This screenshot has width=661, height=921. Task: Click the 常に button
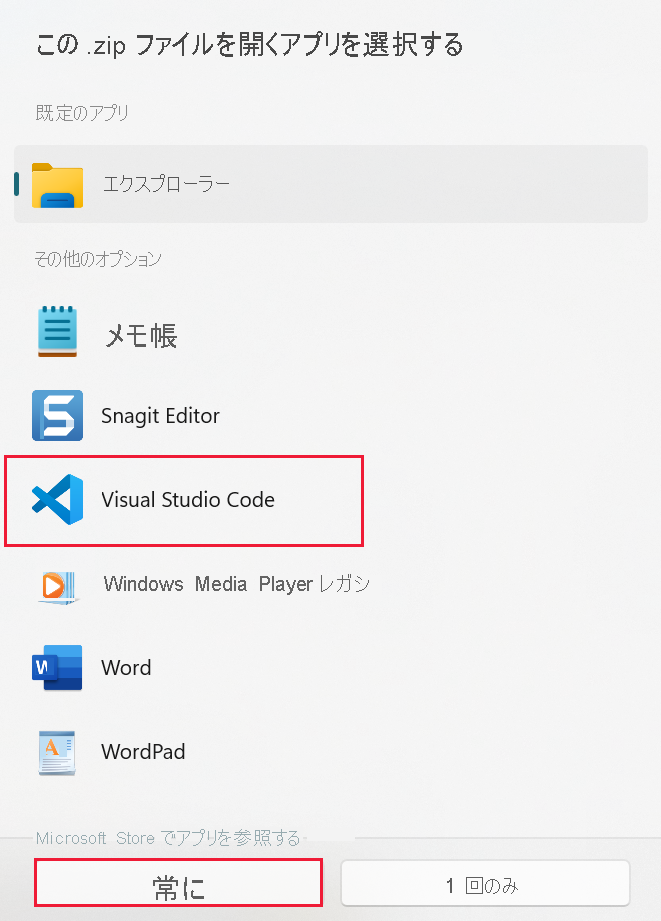click(179, 883)
